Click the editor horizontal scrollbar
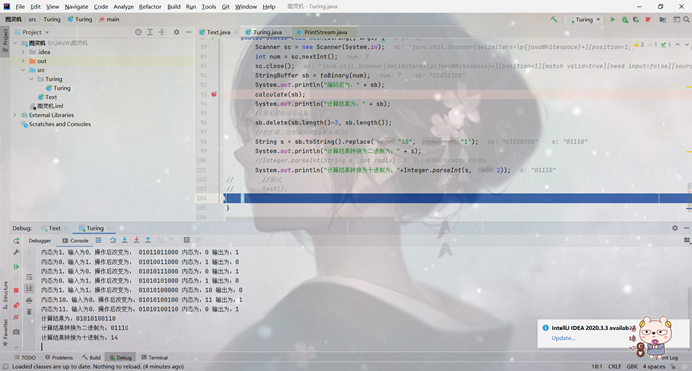The image size is (692, 371). click(310, 218)
